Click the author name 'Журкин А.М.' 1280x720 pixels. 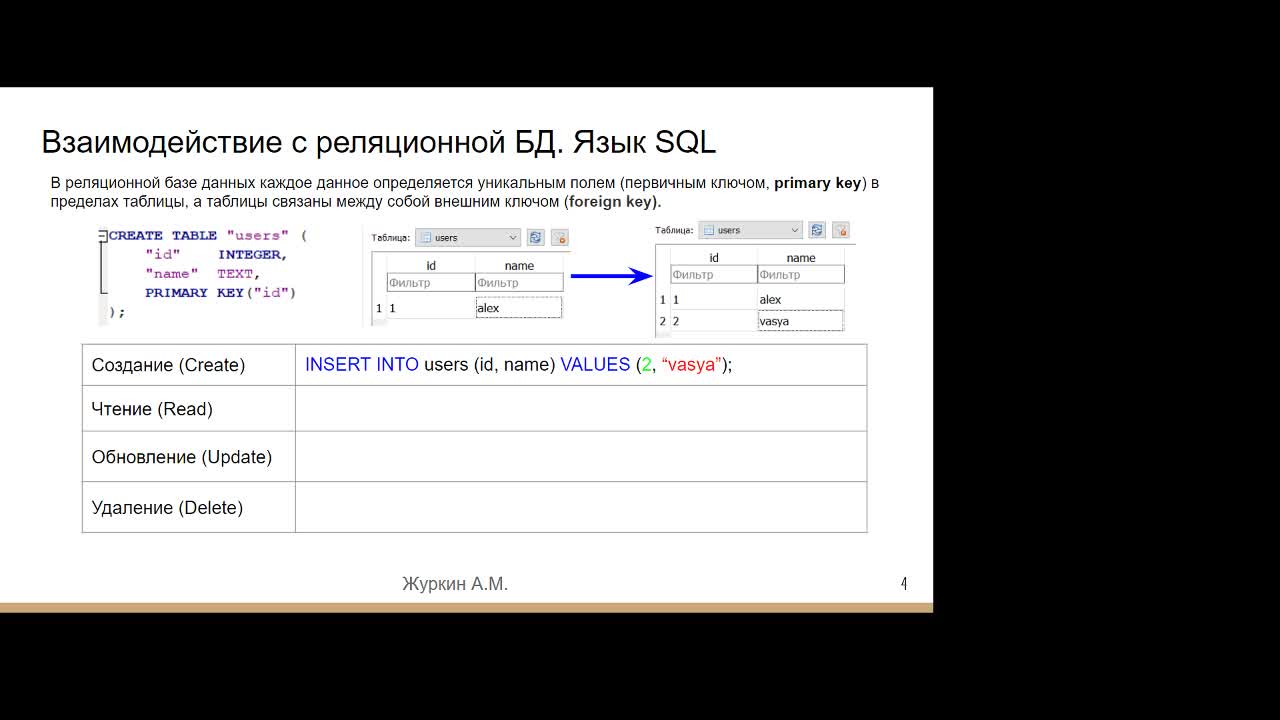[455, 584]
